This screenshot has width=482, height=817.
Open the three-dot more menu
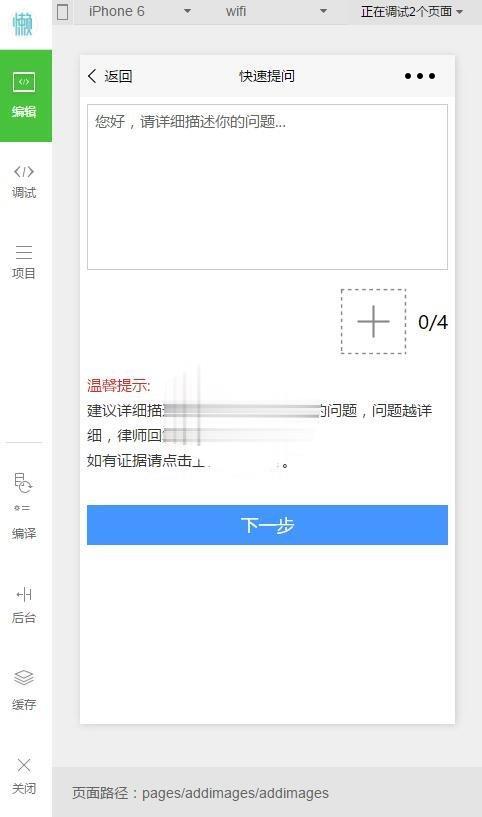(x=419, y=76)
